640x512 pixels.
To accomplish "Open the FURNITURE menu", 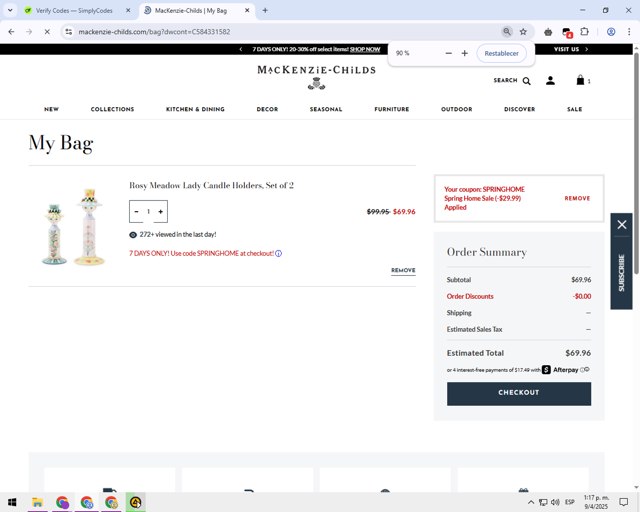I will coord(392,109).
